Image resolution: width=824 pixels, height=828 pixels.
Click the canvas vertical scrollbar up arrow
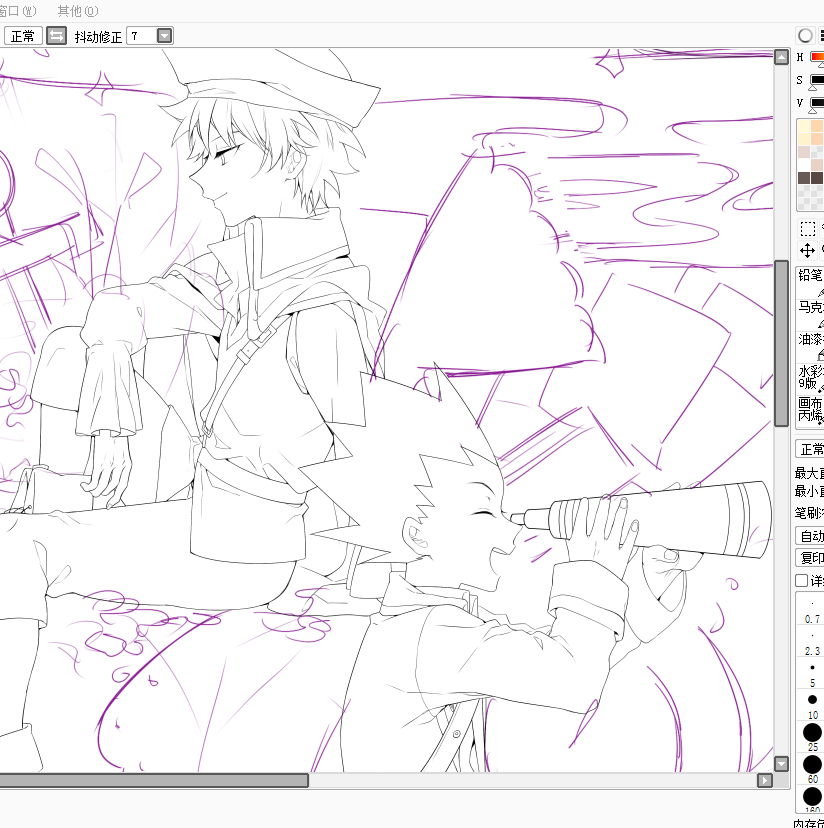[781, 57]
